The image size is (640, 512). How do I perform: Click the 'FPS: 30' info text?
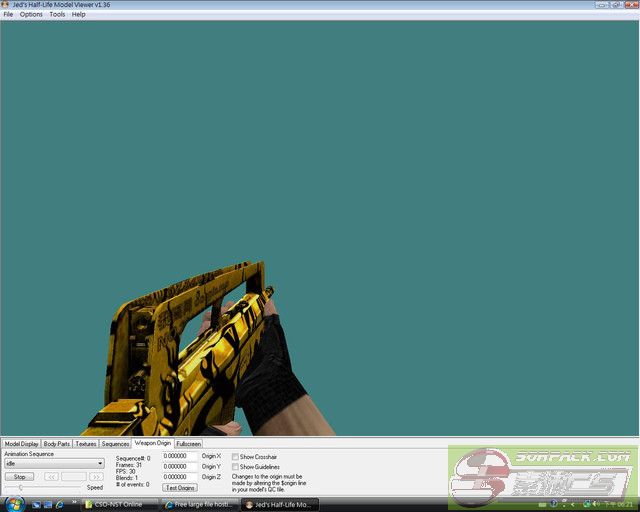[125, 471]
